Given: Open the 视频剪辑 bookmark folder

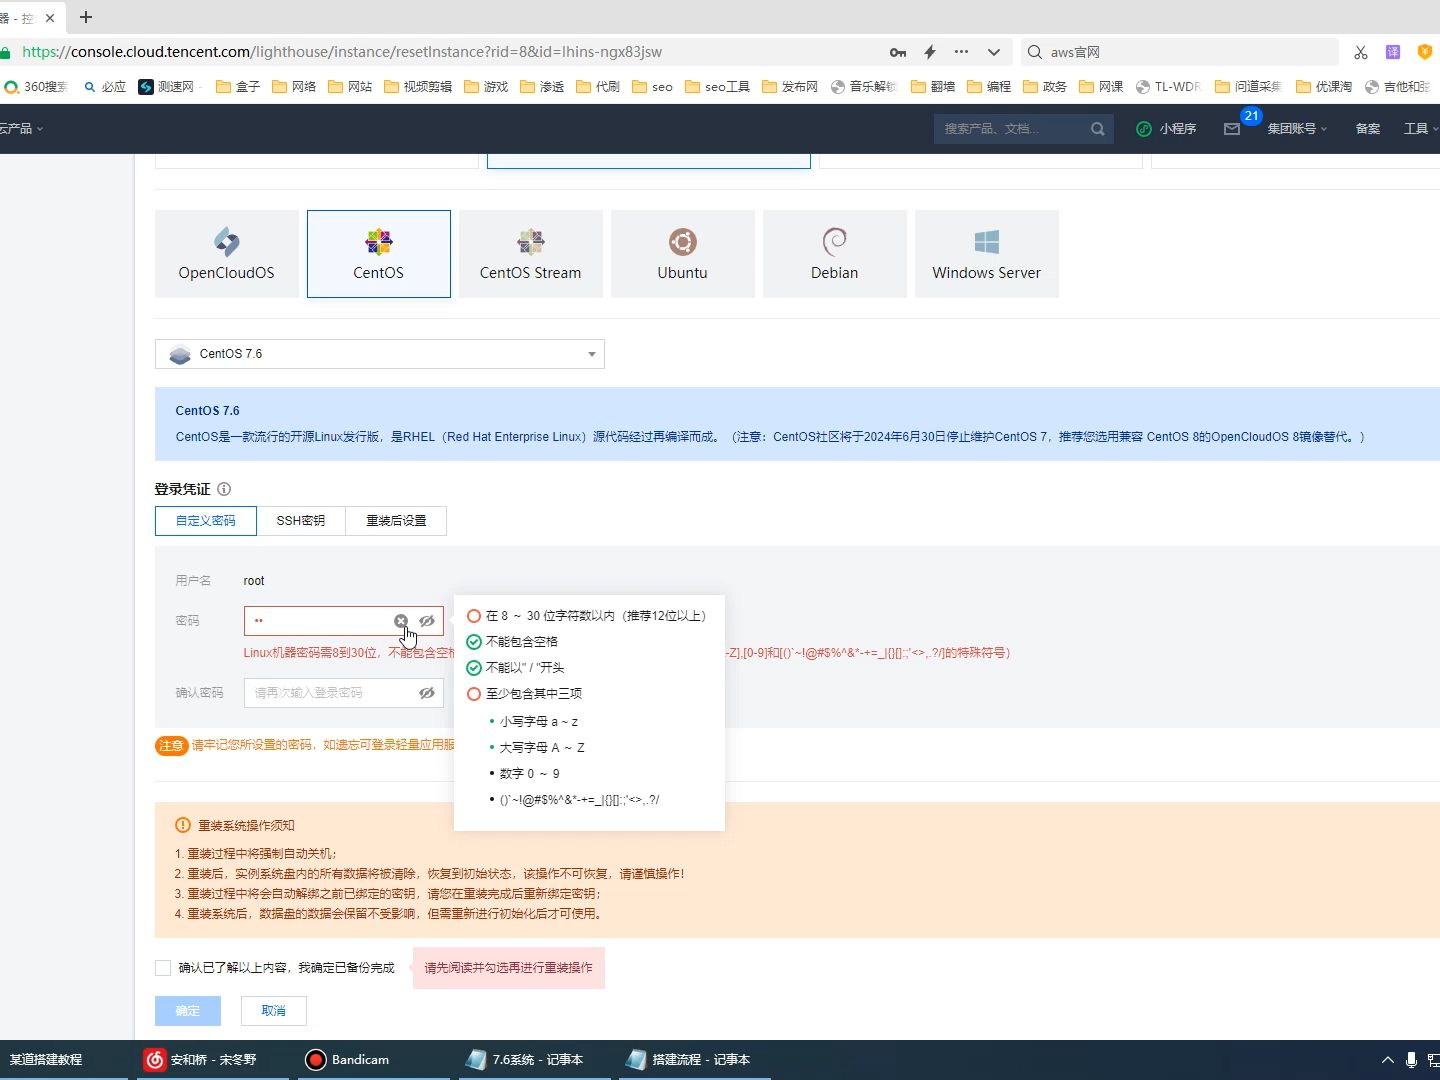Looking at the screenshot, I should pos(418,87).
